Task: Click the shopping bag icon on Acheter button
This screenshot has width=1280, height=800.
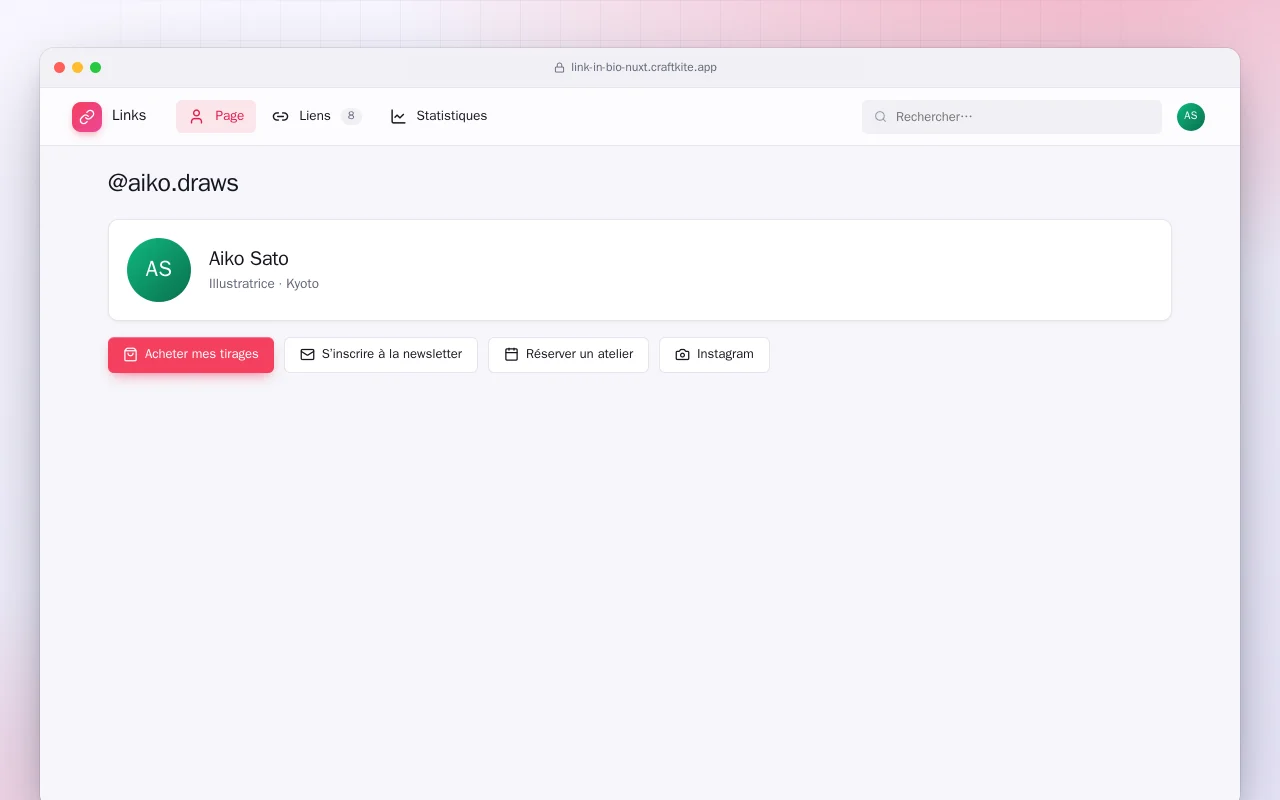Action: click(130, 354)
